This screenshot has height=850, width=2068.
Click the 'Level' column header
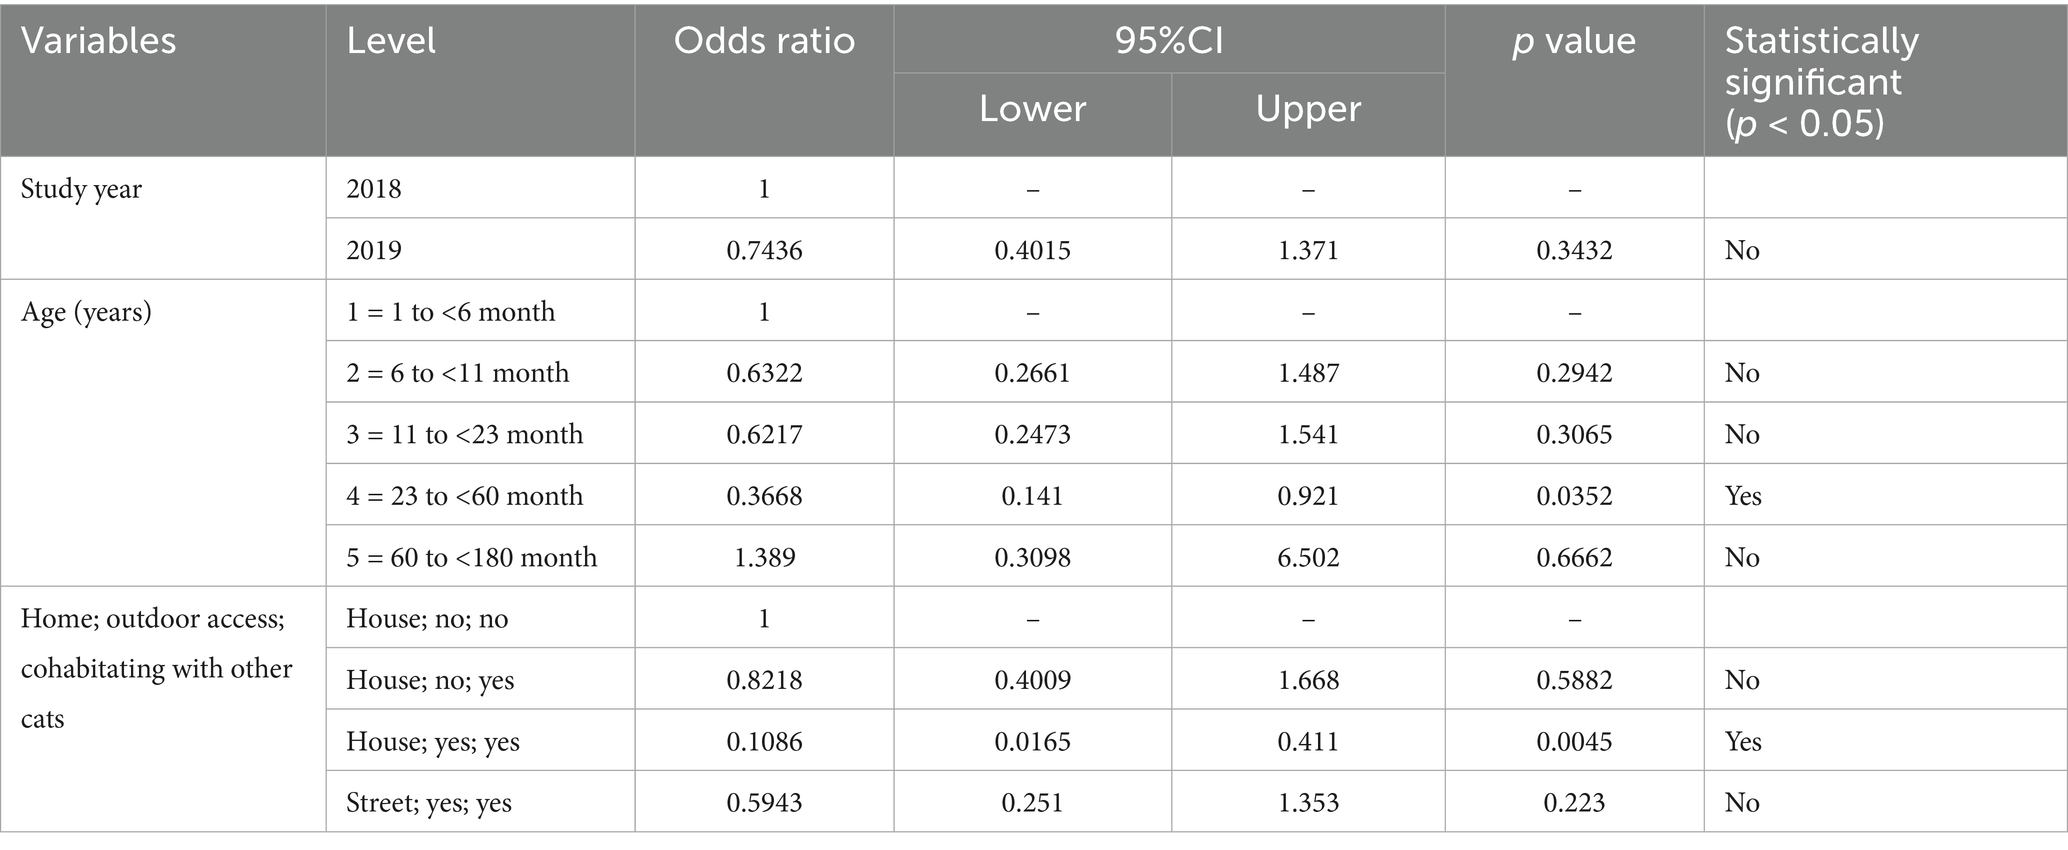391,41
